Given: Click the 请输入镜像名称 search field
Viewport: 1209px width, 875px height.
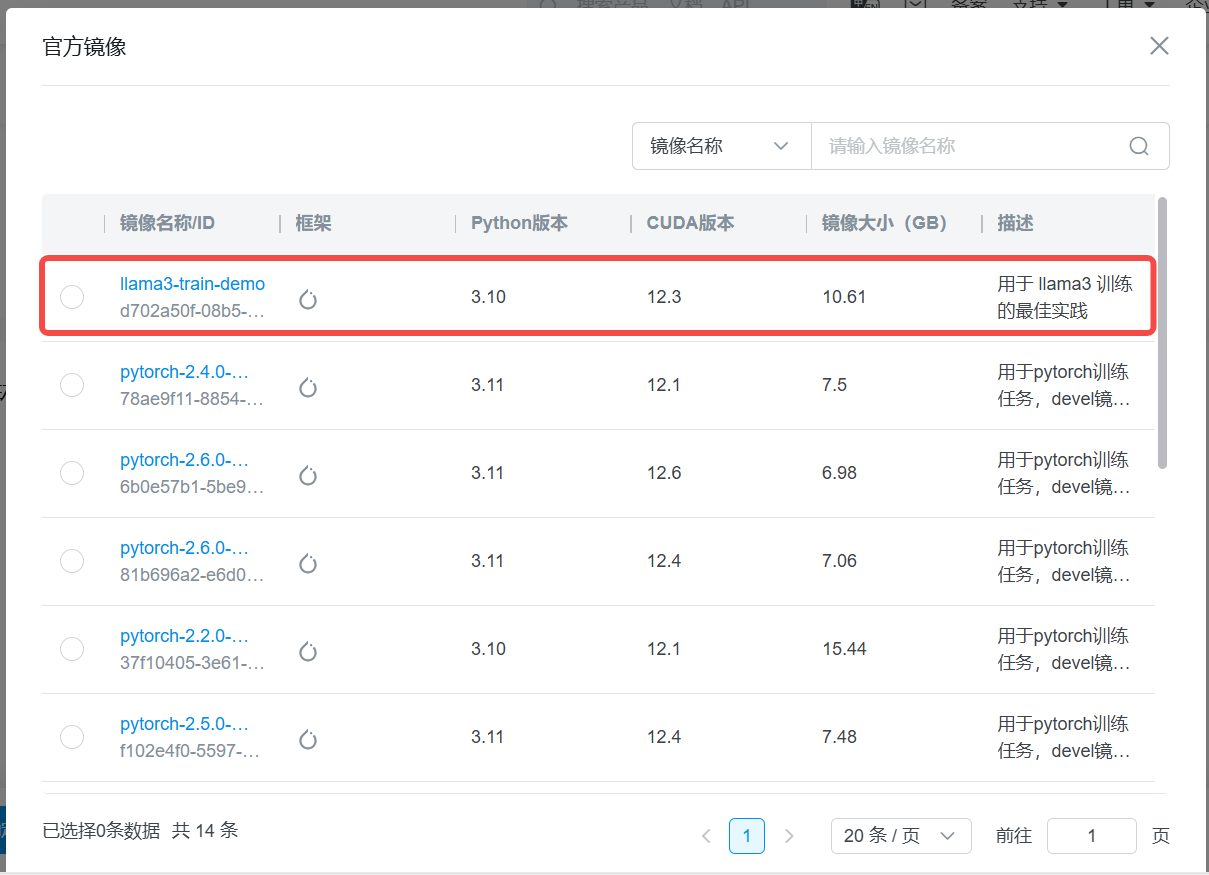Looking at the screenshot, I should [x=965, y=146].
